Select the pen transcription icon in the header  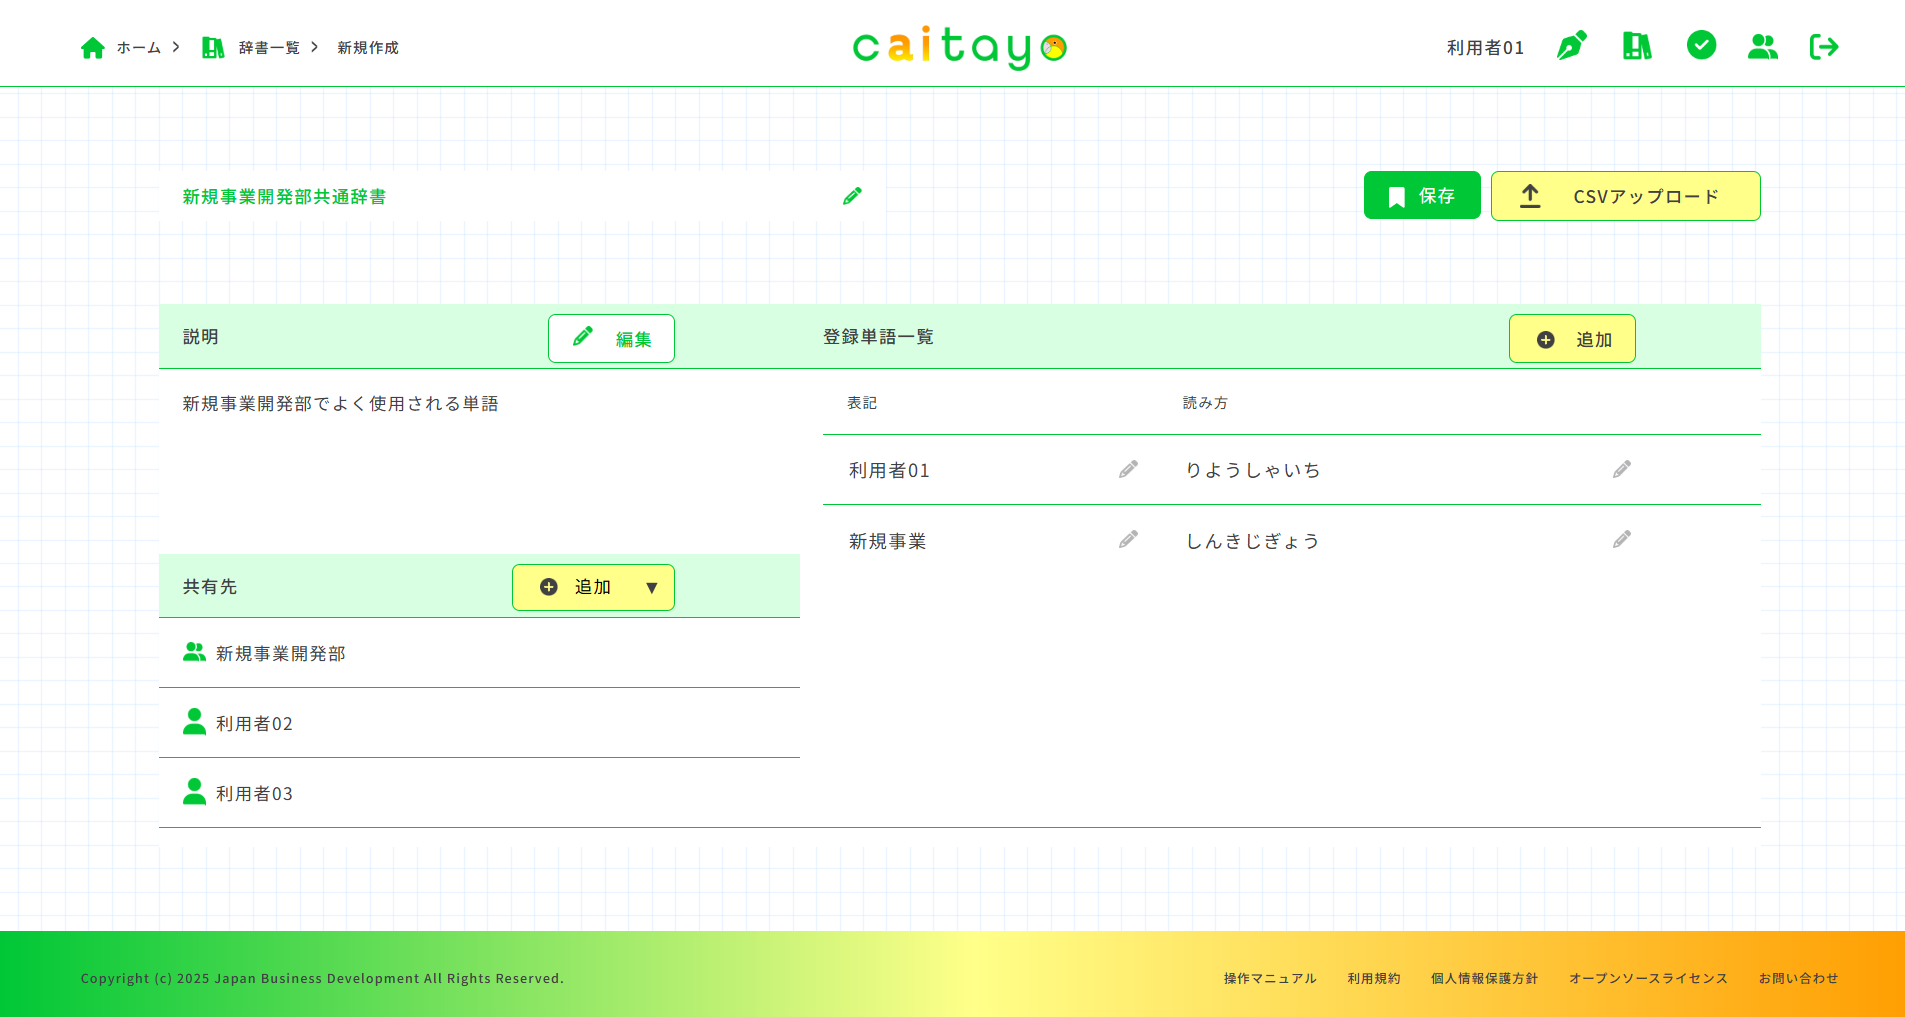(1570, 46)
